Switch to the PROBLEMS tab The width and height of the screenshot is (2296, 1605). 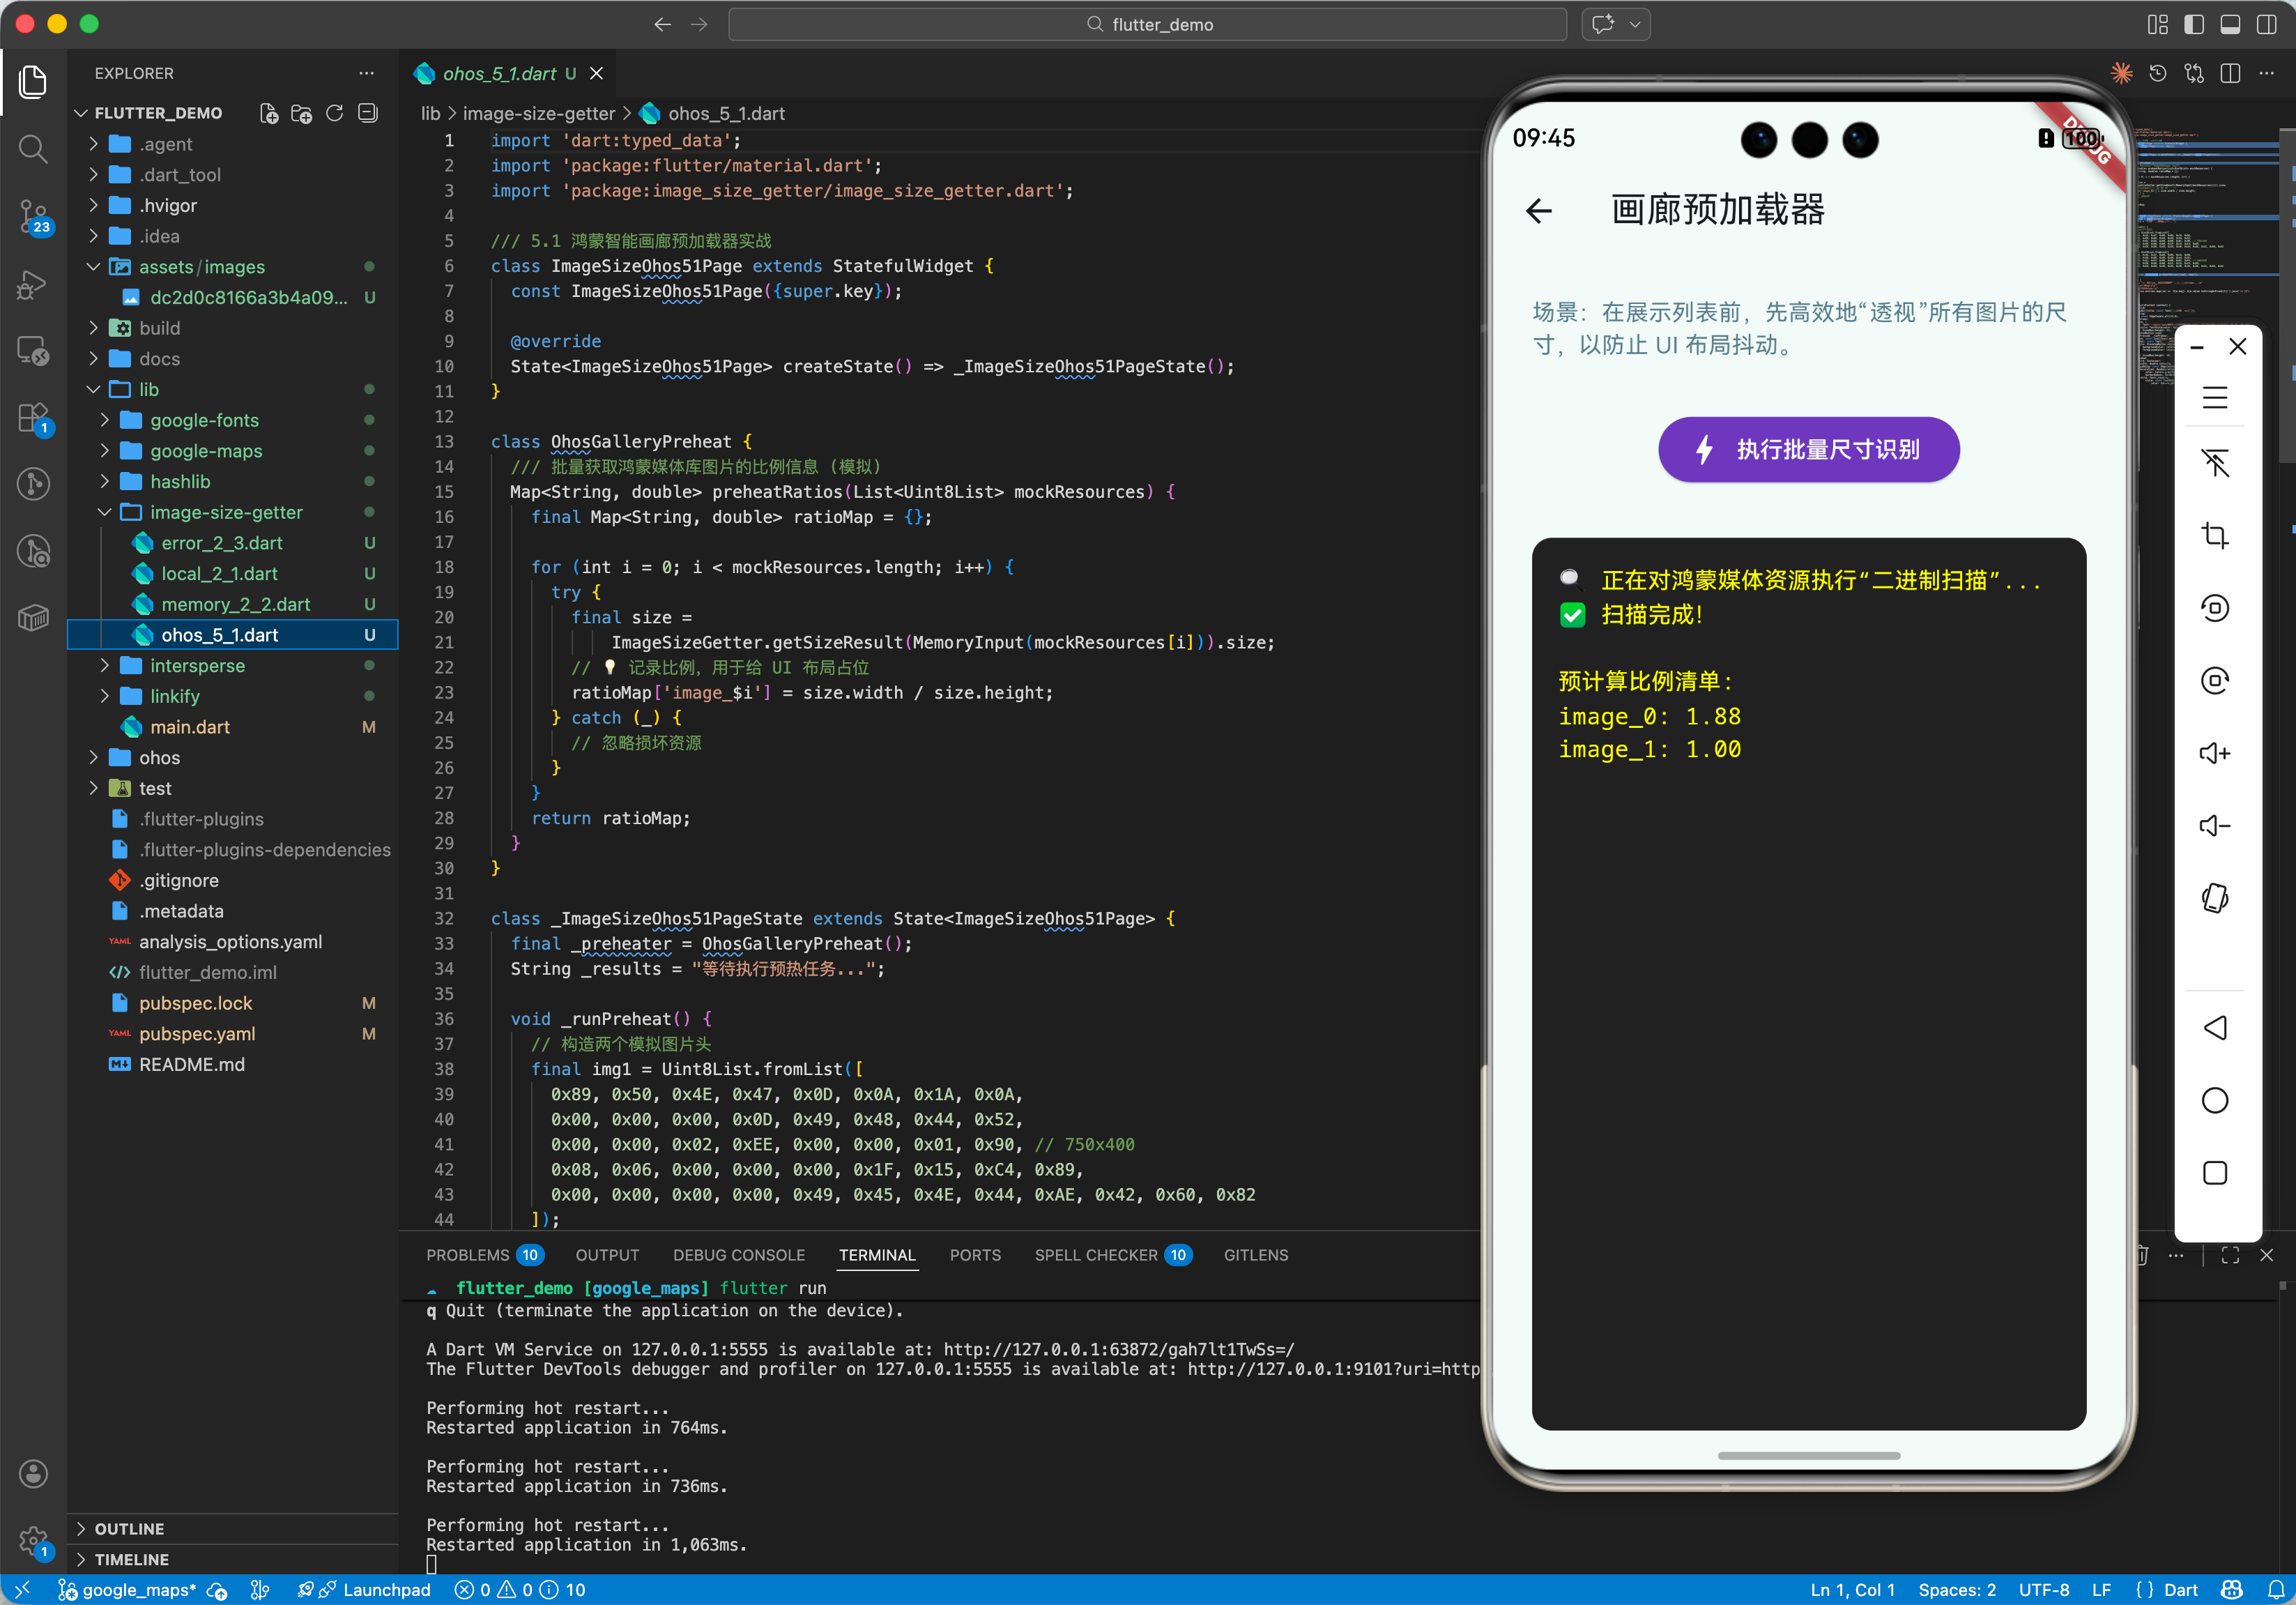click(x=468, y=1255)
